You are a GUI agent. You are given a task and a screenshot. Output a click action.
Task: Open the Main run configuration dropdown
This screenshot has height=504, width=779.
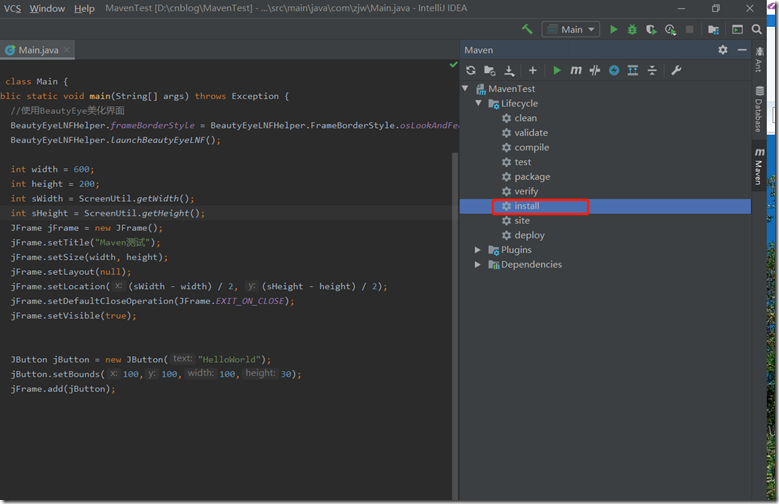pos(571,29)
